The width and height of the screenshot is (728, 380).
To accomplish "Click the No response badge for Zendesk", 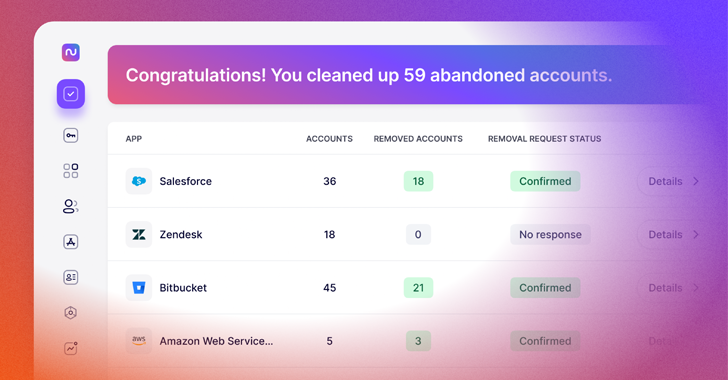I will (x=550, y=235).
